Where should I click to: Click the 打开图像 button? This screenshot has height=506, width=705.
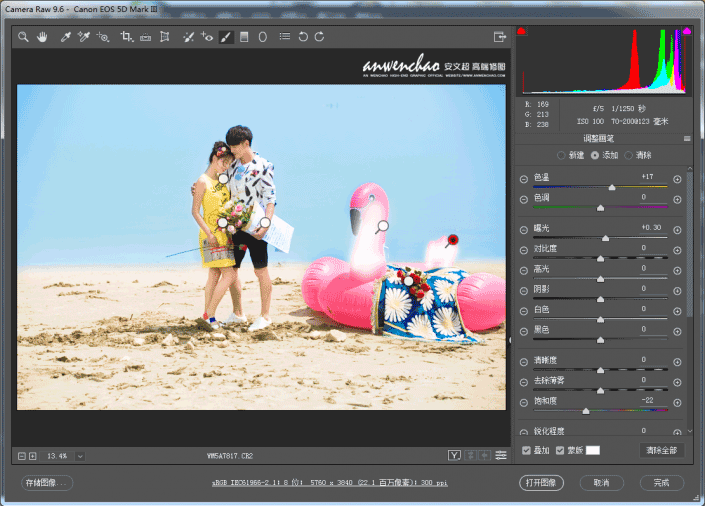(x=541, y=483)
